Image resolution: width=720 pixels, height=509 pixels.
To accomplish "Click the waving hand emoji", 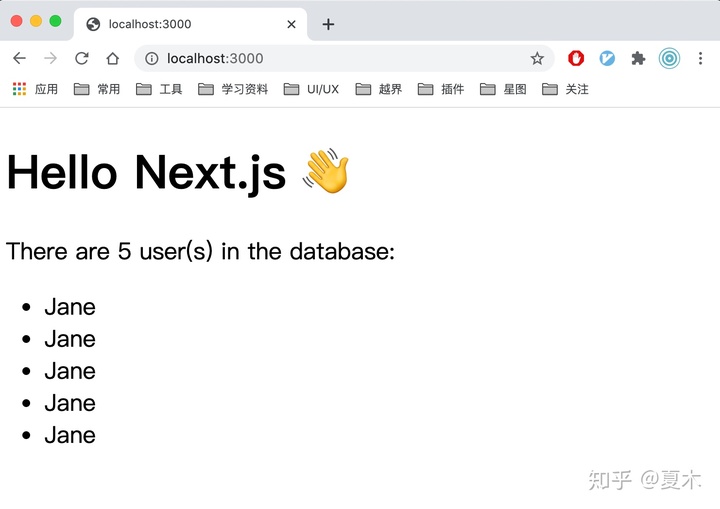I will (326, 171).
